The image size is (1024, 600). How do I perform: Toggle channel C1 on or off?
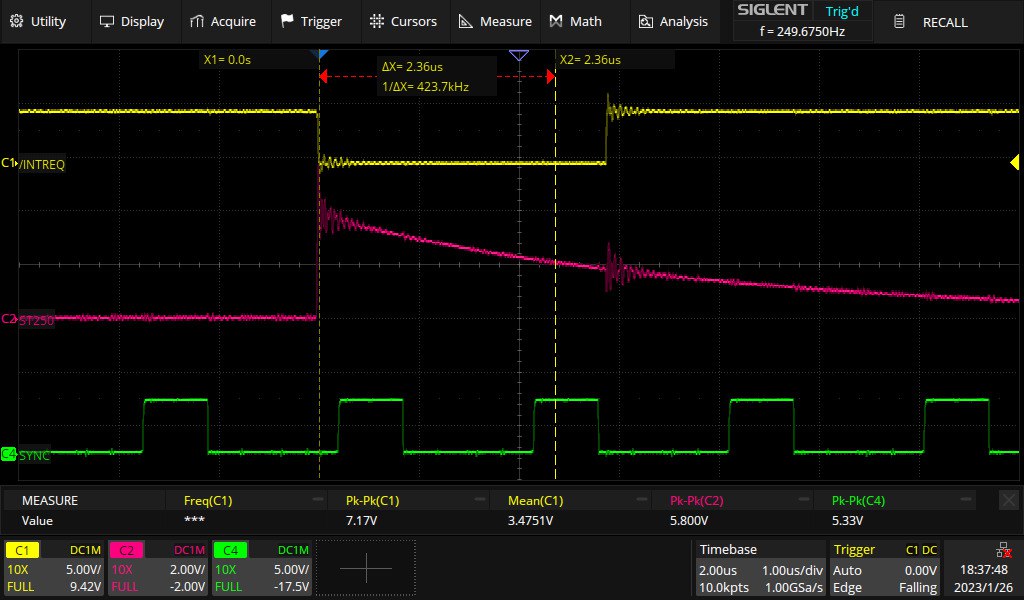pyautogui.click(x=22, y=549)
